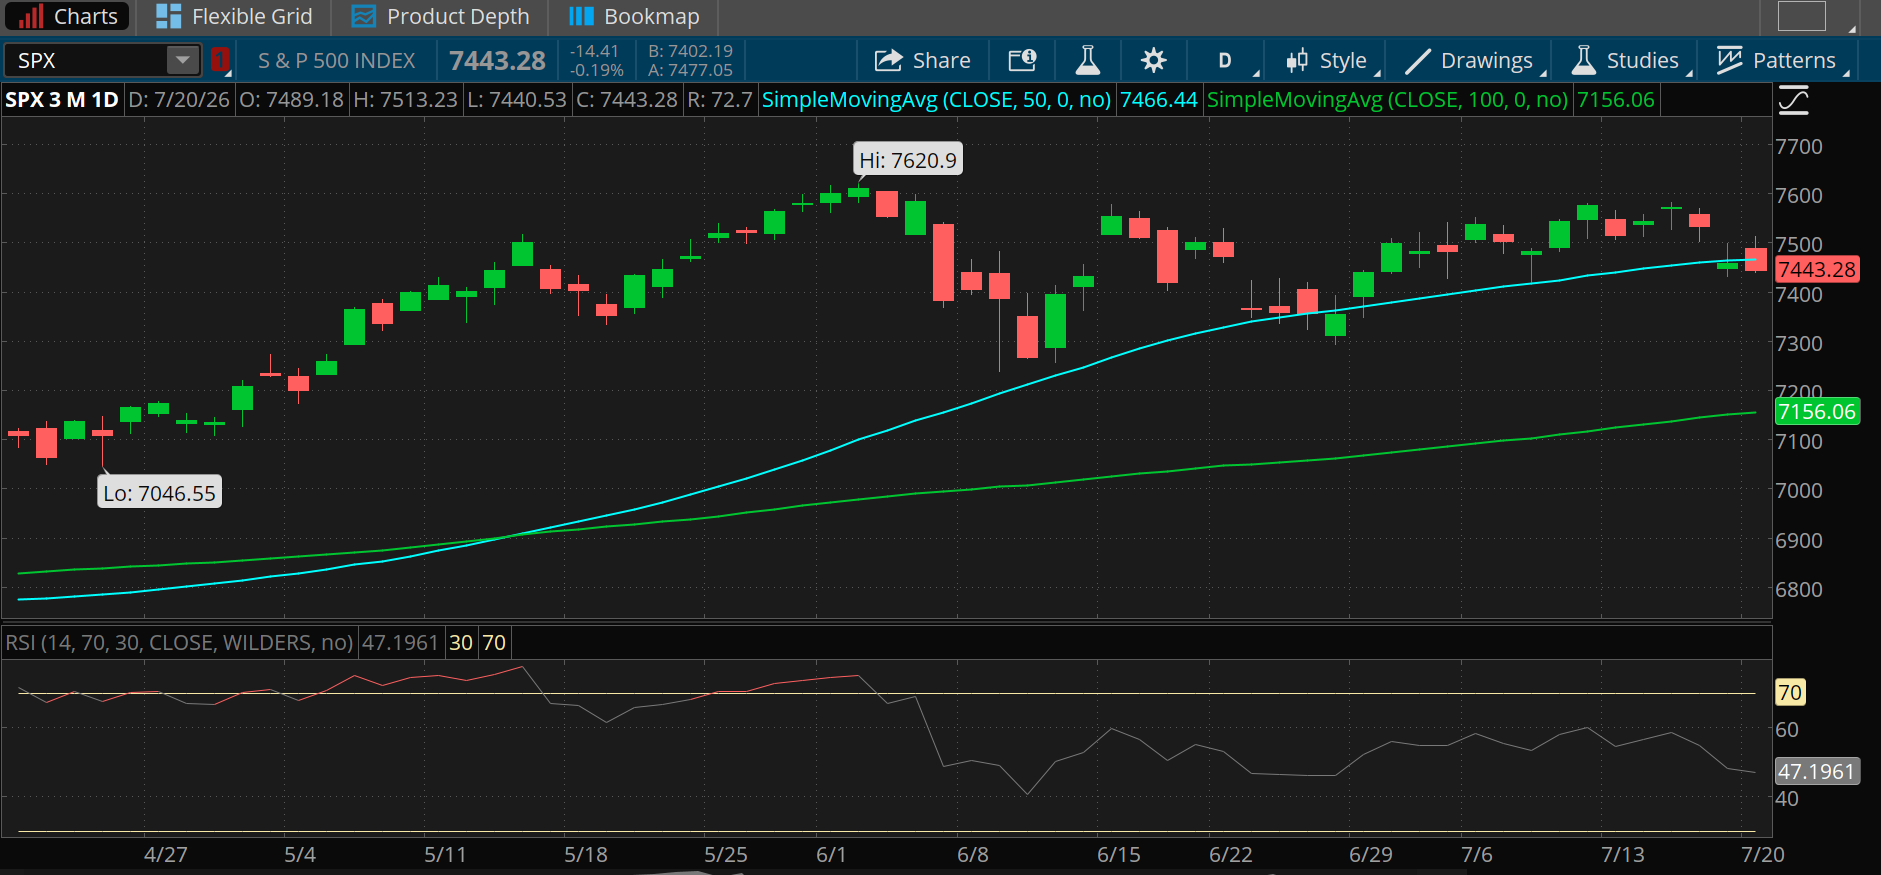Click the red 7443.28 price axis label

coord(1816,269)
